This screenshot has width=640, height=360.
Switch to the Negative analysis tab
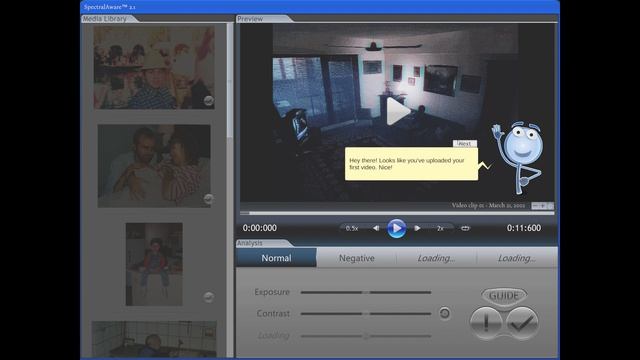pos(356,258)
